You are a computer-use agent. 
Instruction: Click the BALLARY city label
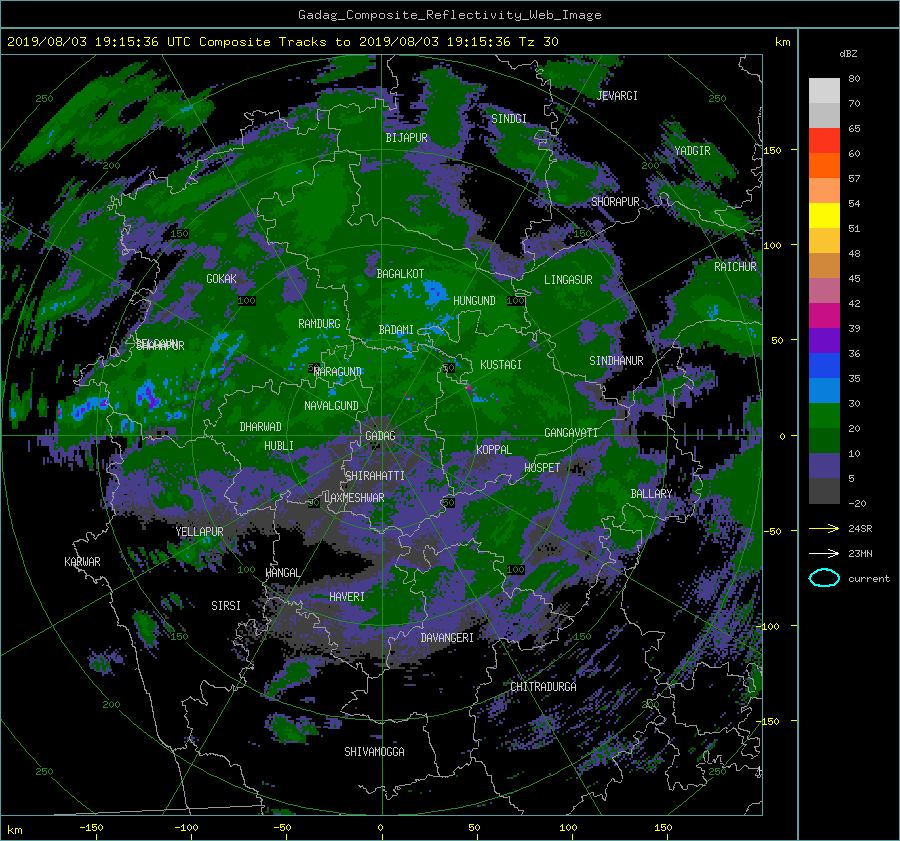651,494
